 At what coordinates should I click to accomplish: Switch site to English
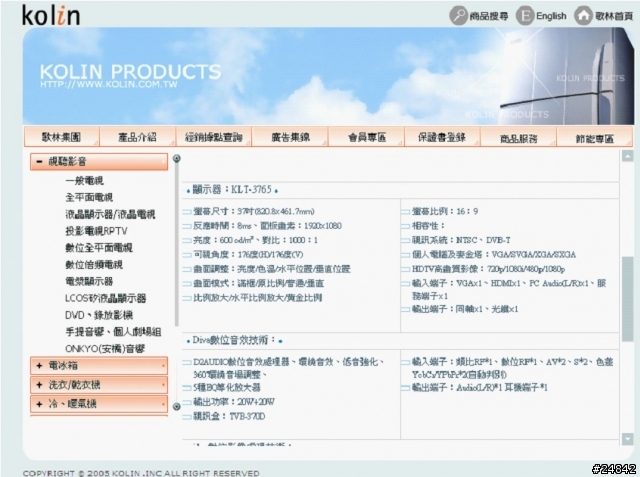(551, 16)
